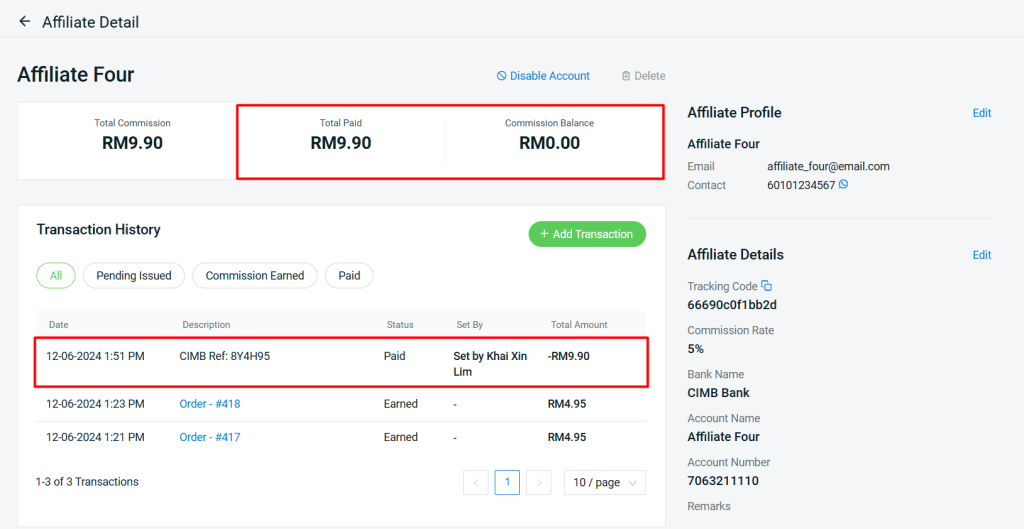Click the Disable Account link
1024x529 pixels.
pyautogui.click(x=543, y=76)
